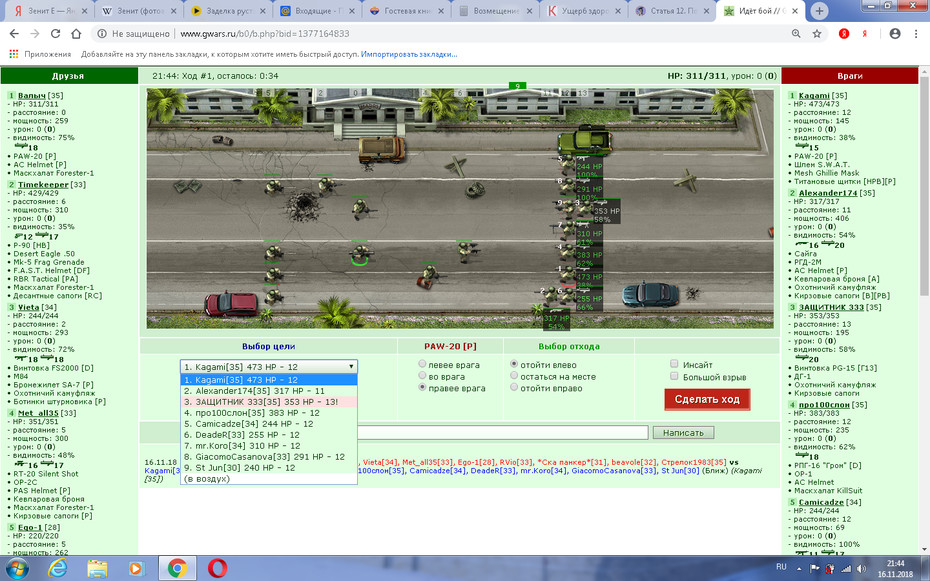Choose 'остаться на месте' option
This screenshot has height=581, width=930.
514,376
